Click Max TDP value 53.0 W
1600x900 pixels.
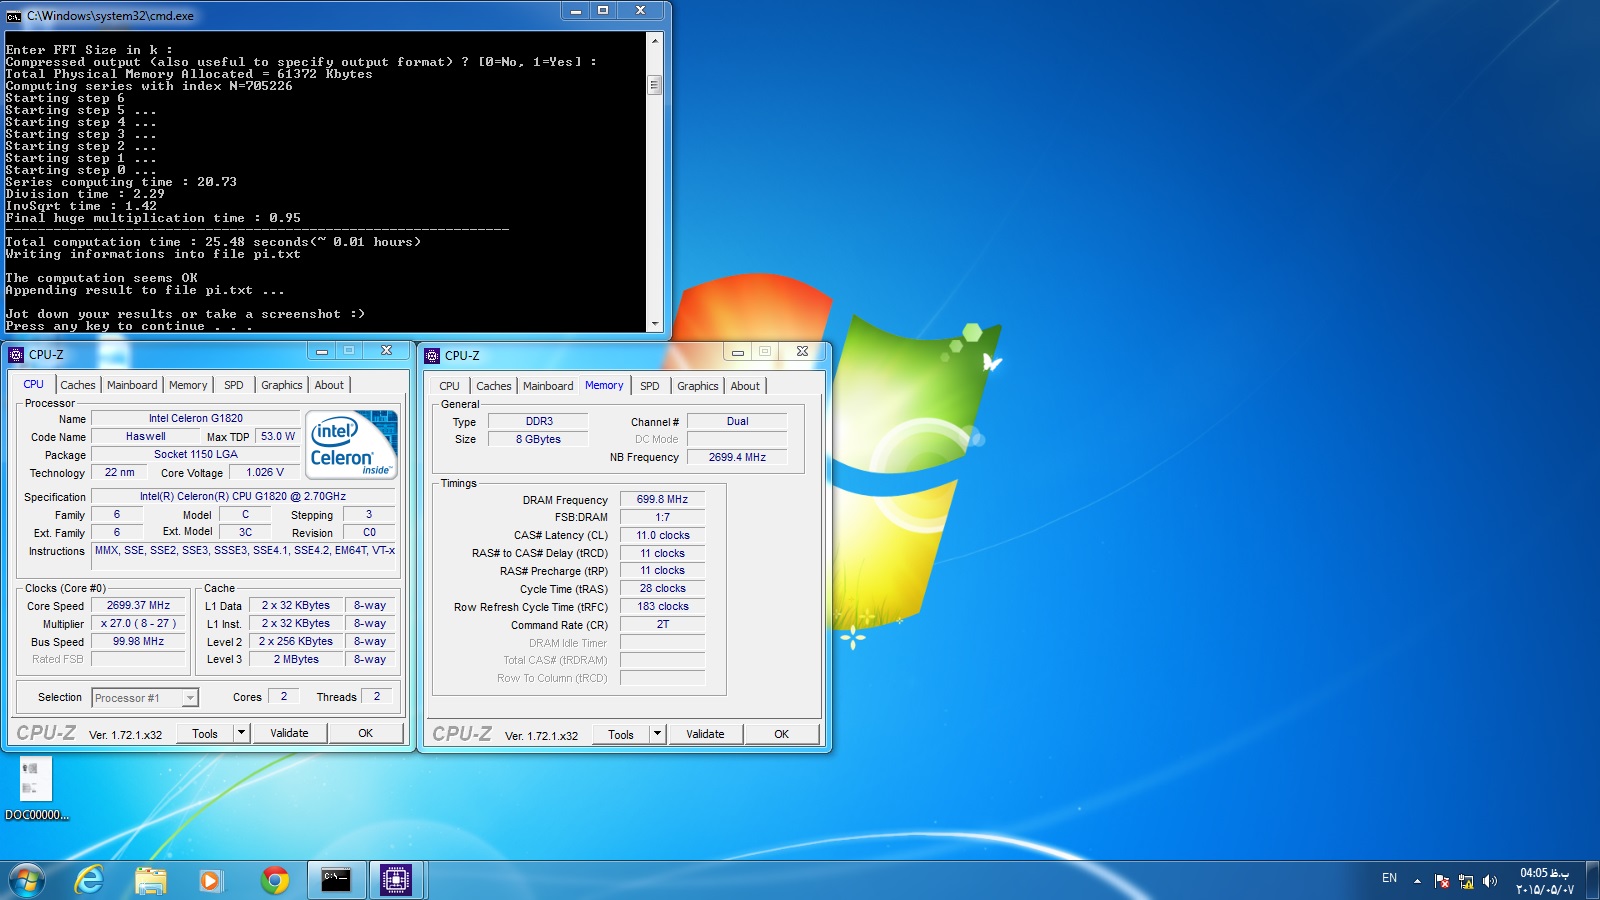[x=278, y=436]
